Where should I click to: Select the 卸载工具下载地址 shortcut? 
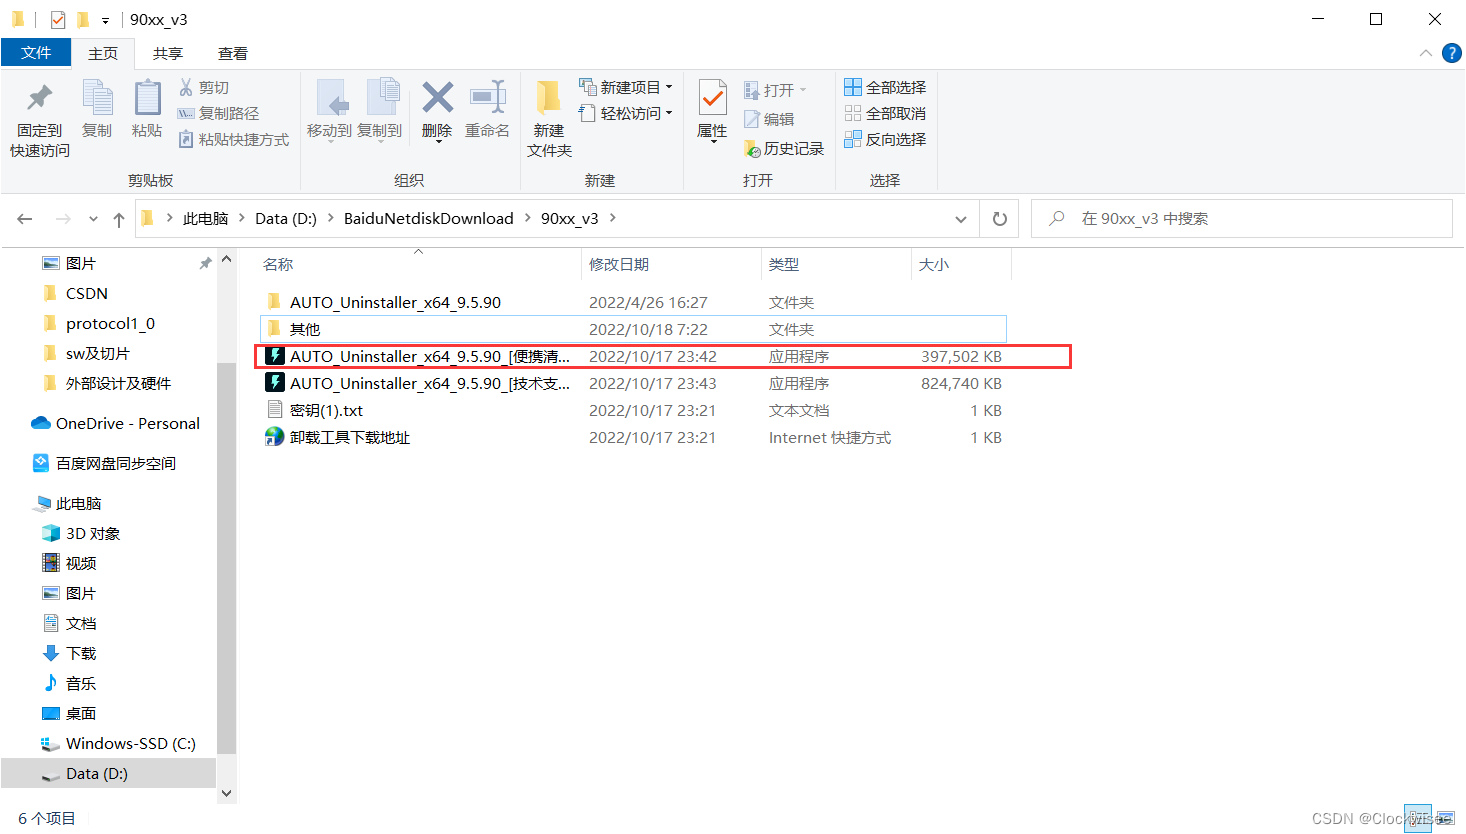point(634,437)
